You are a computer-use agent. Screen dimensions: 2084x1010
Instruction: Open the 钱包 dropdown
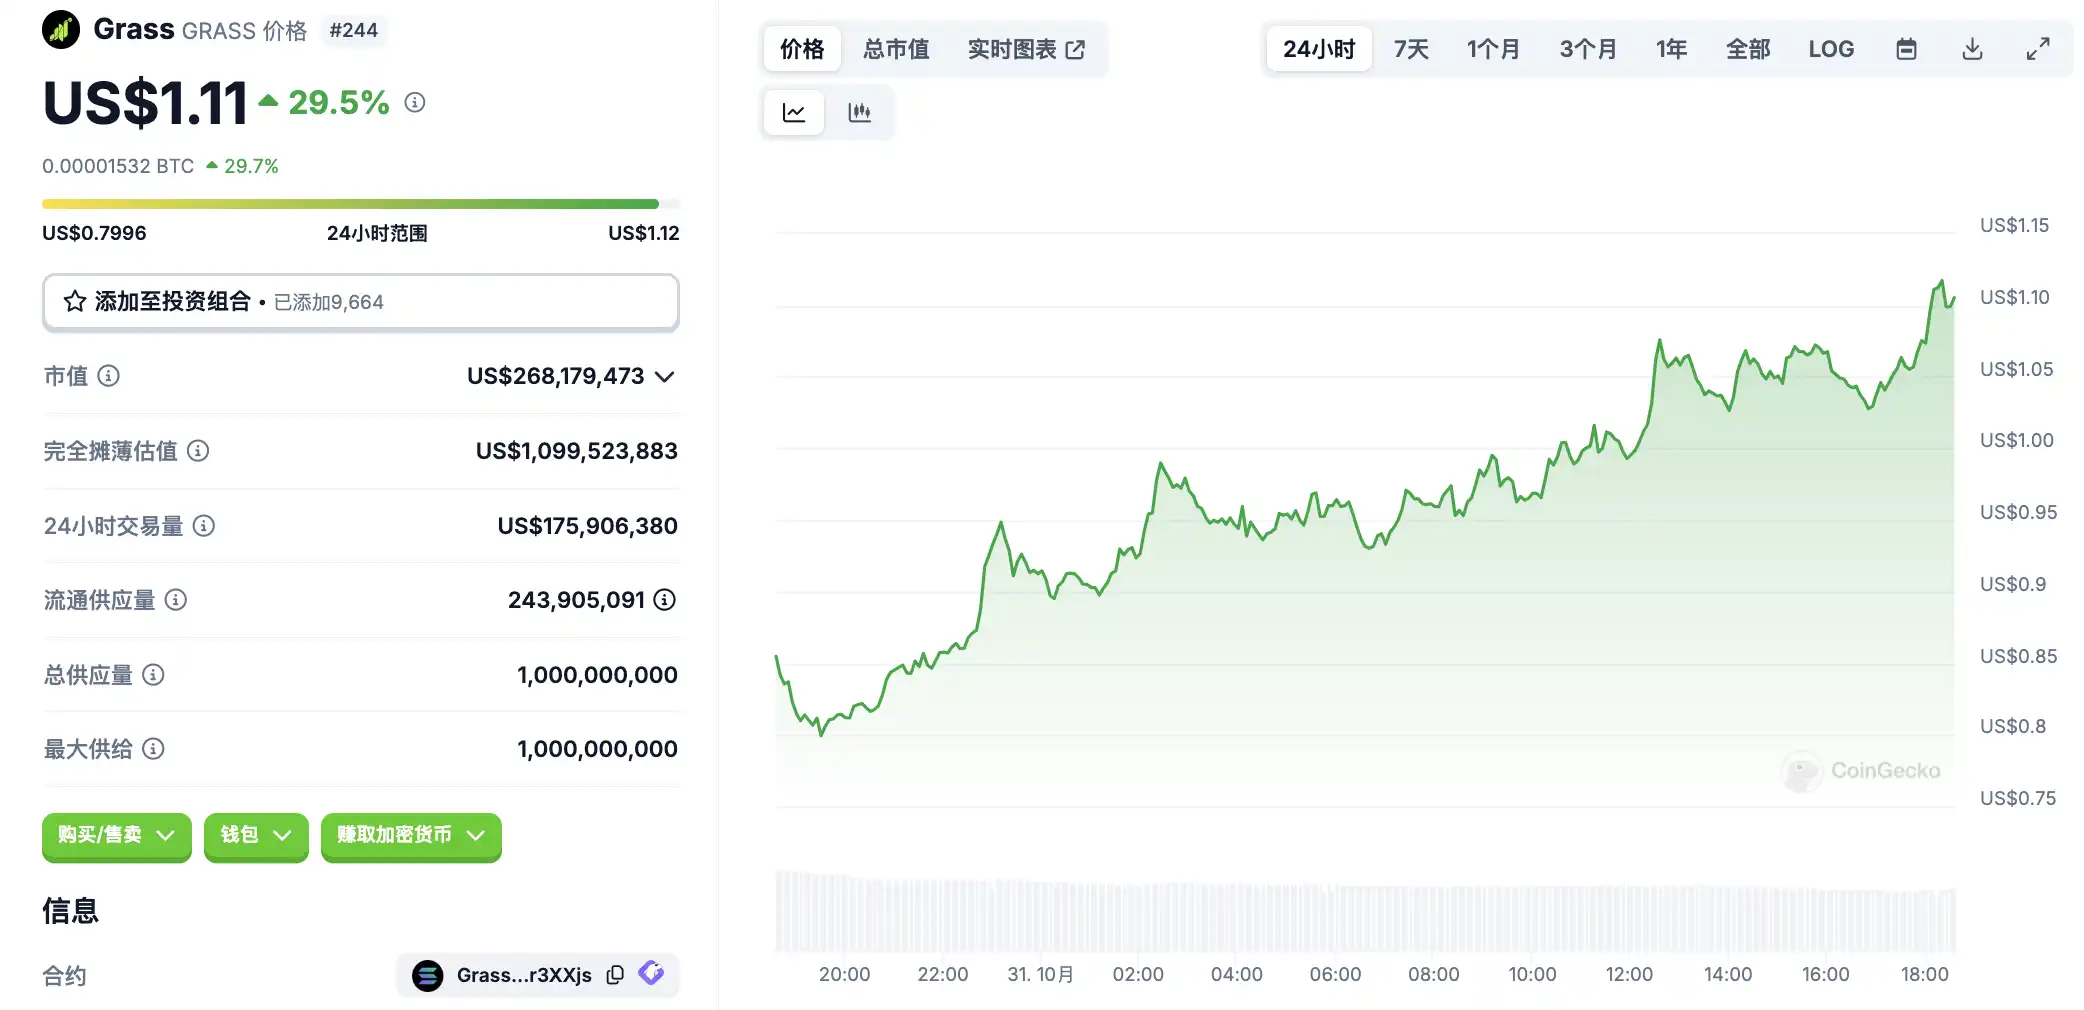(x=256, y=835)
